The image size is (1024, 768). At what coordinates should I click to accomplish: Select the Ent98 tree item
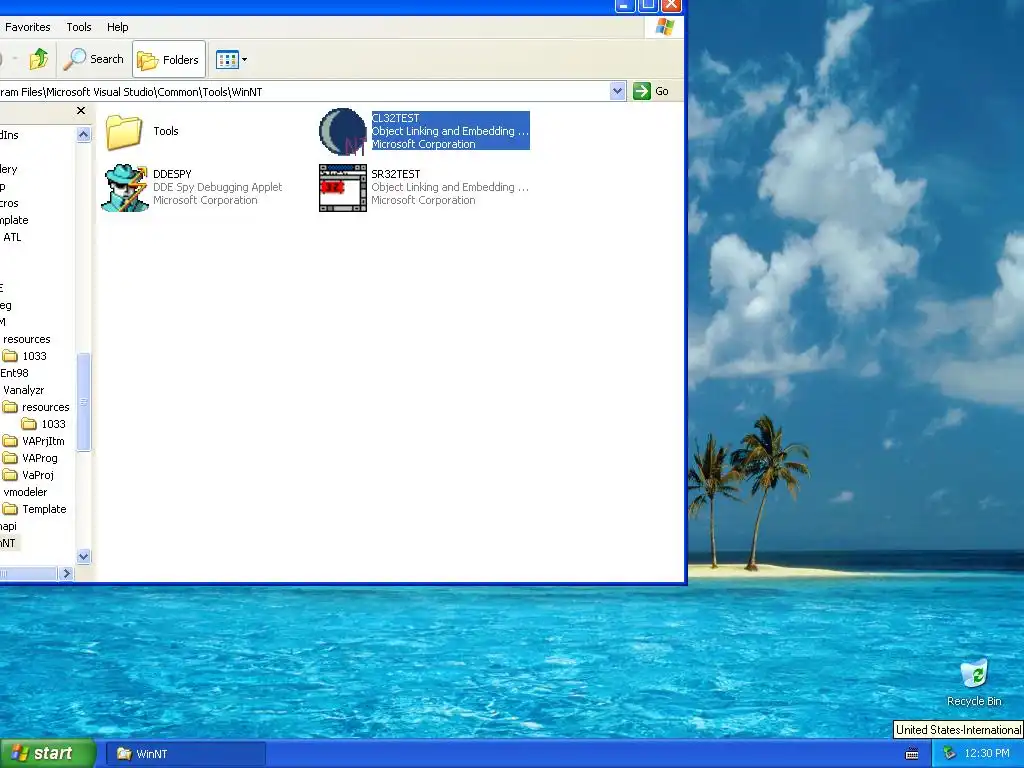coord(14,373)
